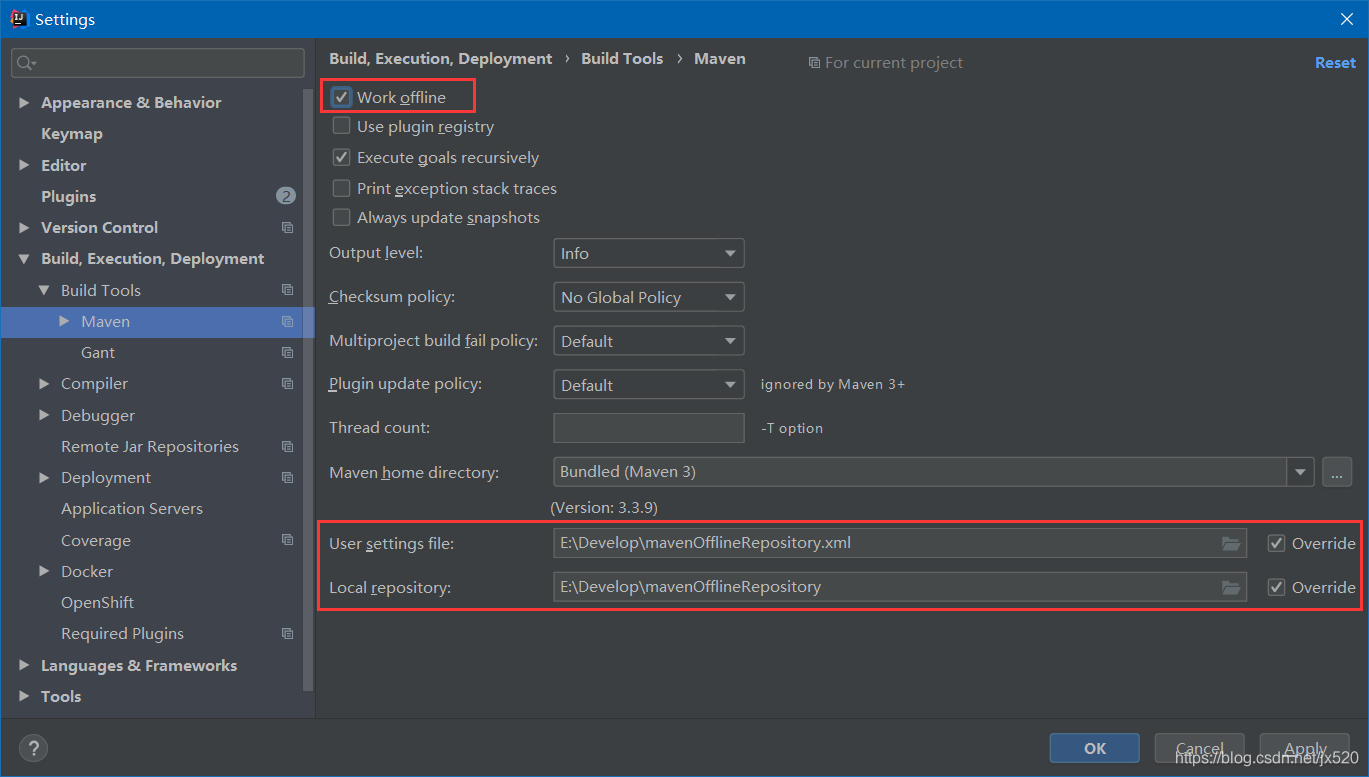Click the search magnifier icon in settings
1369x777 pixels.
coord(26,63)
